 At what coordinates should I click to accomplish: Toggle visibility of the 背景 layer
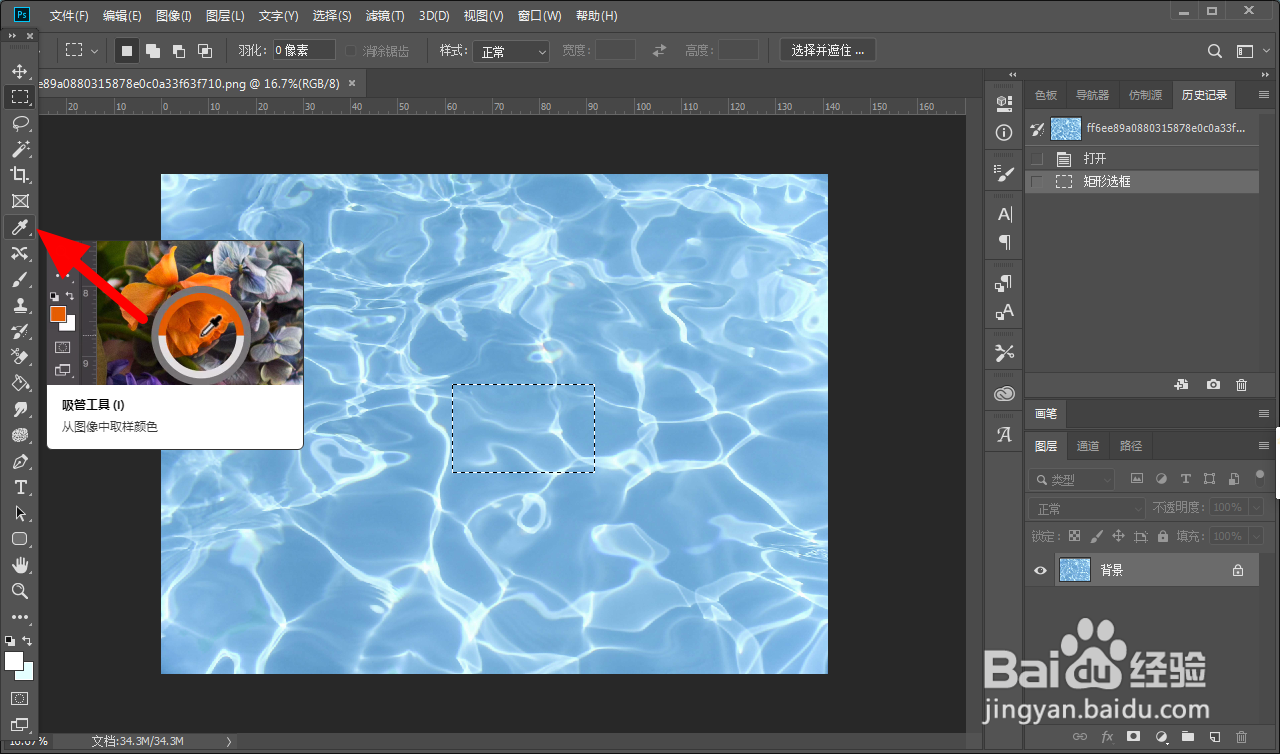pos(1040,570)
